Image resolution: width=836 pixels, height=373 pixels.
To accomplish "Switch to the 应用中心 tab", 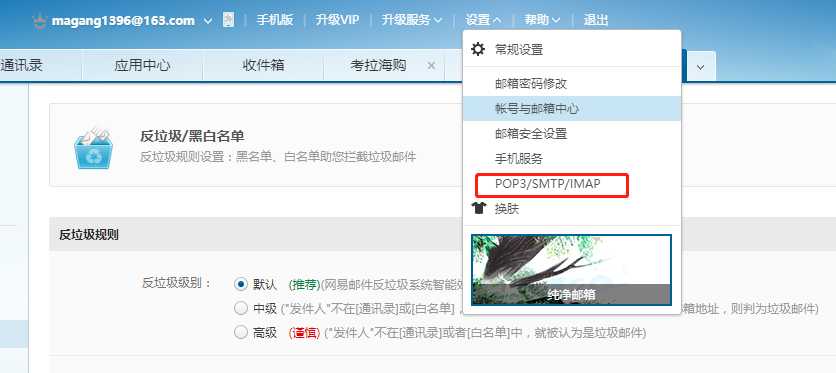I will coord(142,66).
